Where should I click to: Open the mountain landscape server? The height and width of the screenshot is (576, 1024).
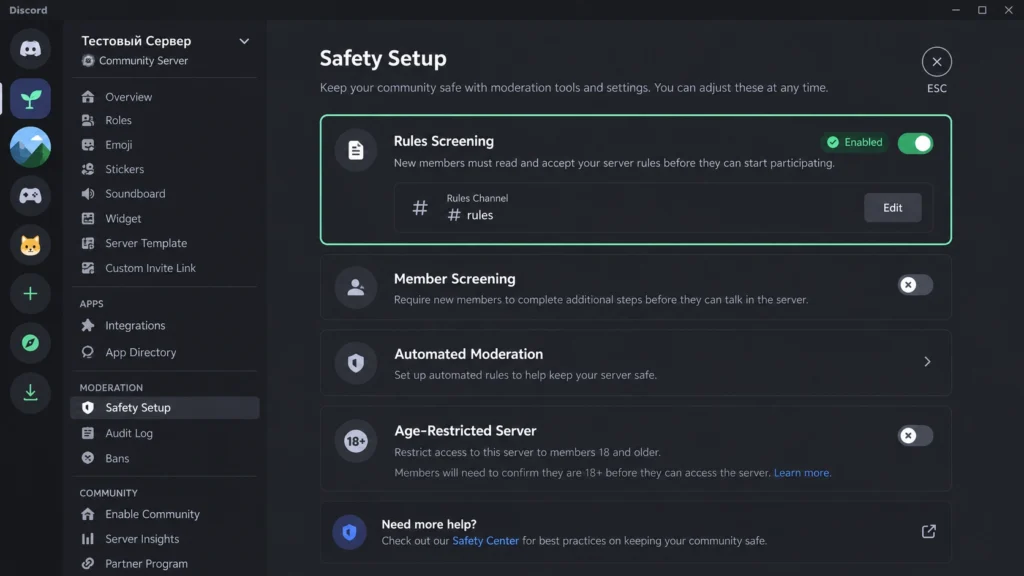click(x=30, y=147)
